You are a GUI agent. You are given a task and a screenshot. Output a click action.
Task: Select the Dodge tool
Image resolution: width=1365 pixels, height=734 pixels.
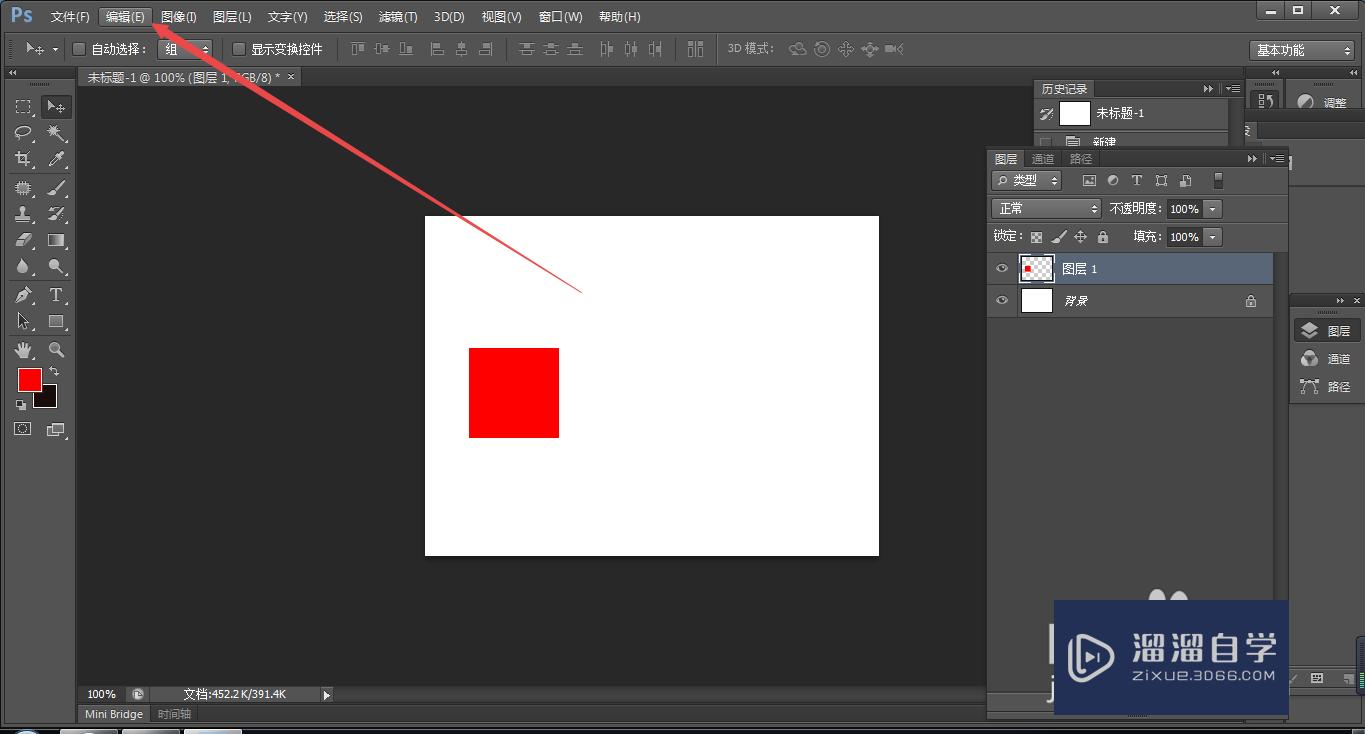point(56,267)
